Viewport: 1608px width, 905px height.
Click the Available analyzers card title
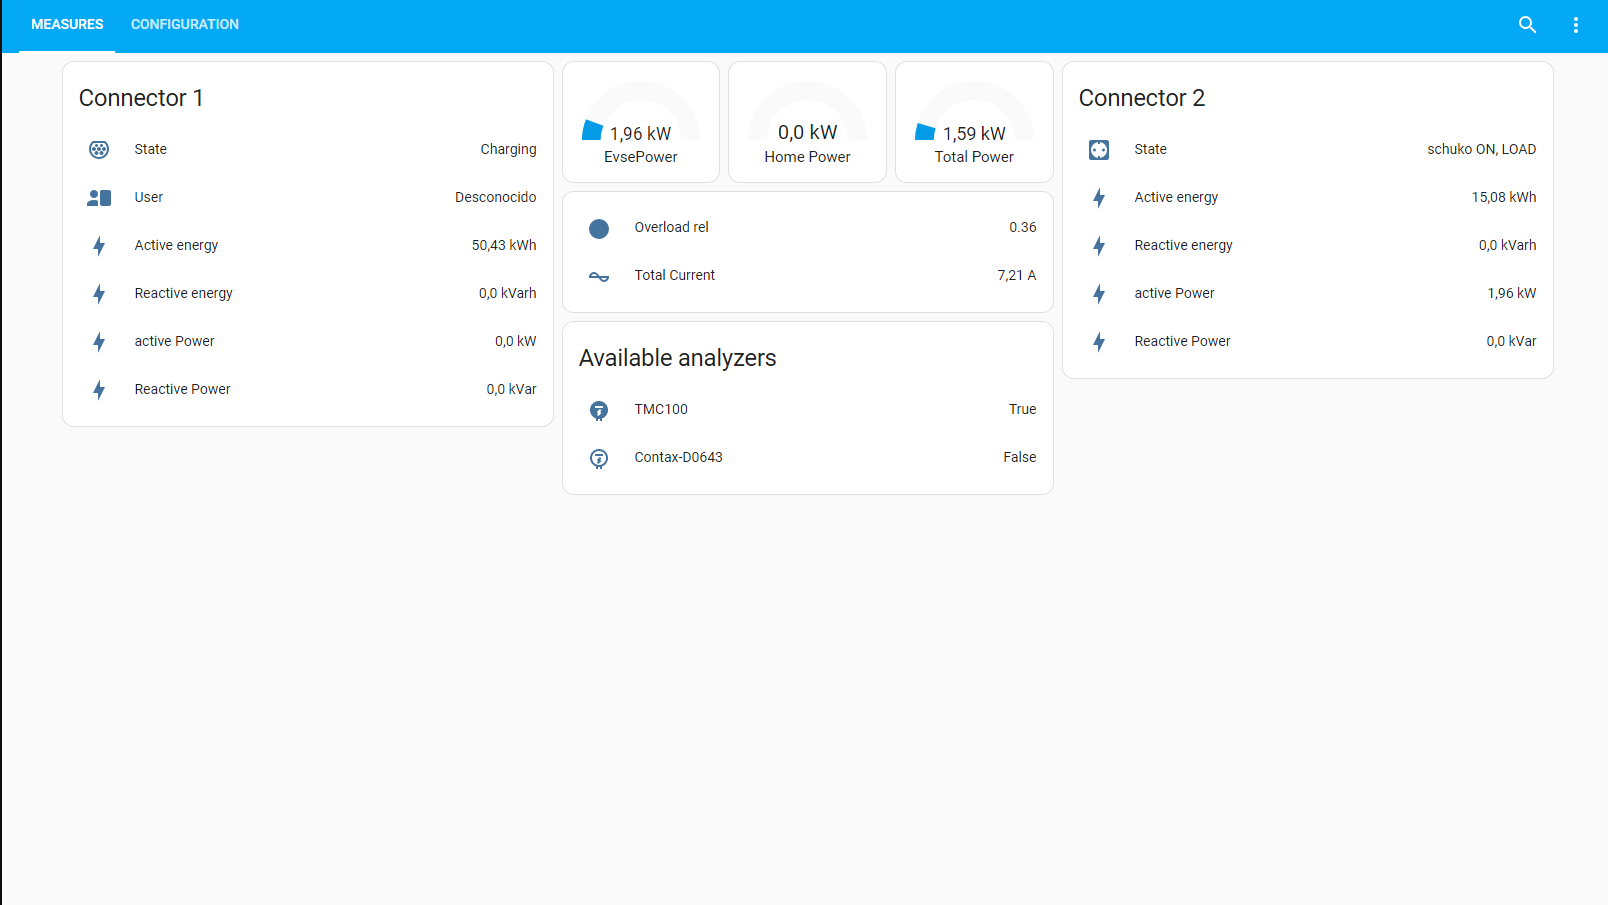pos(677,358)
